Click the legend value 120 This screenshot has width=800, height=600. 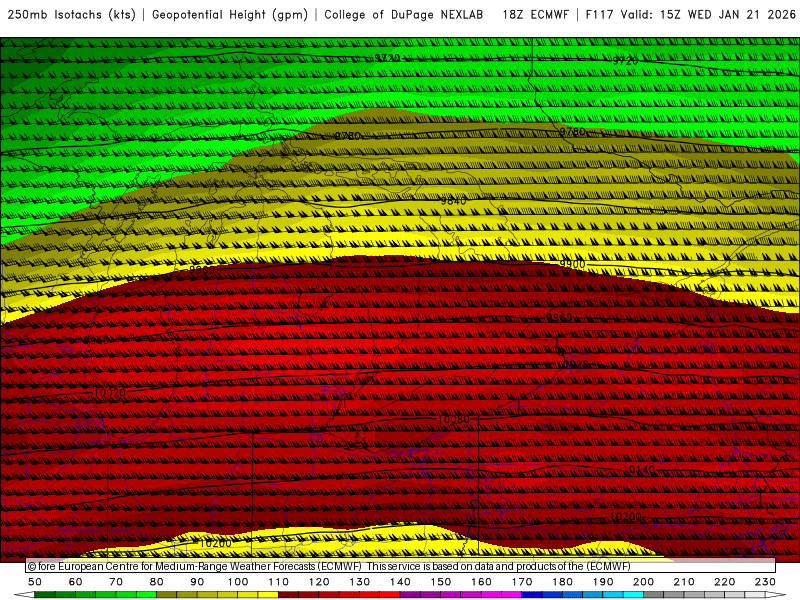click(319, 582)
